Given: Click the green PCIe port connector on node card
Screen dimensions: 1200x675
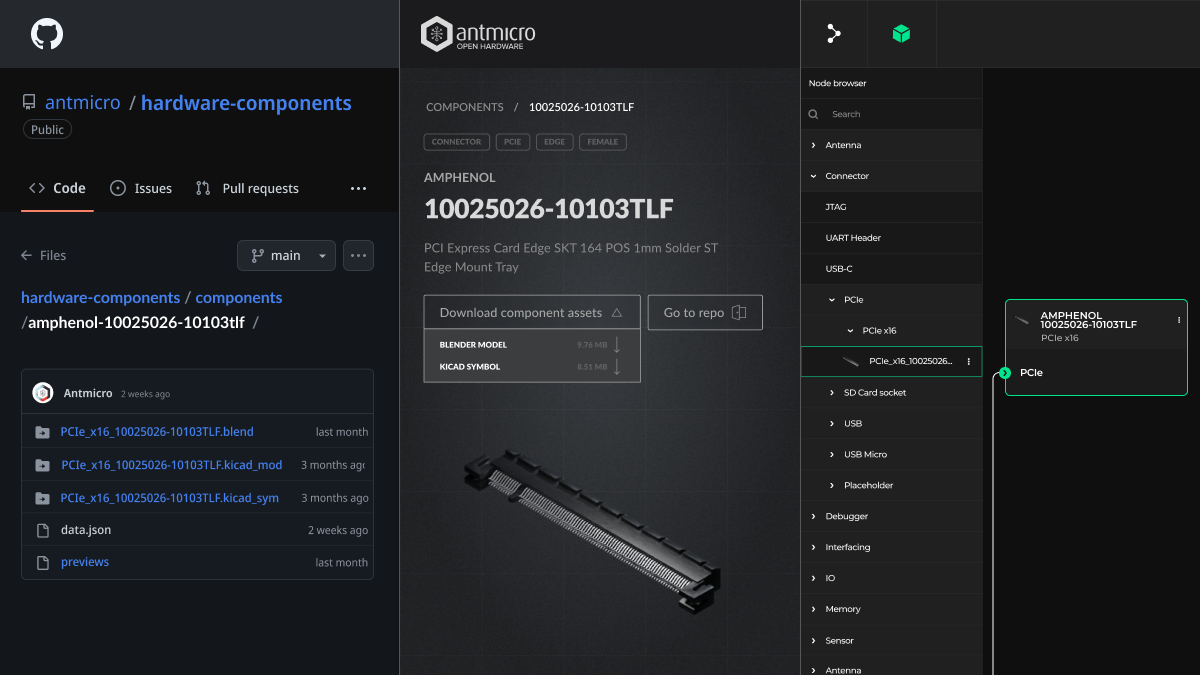Looking at the screenshot, I should [1004, 372].
